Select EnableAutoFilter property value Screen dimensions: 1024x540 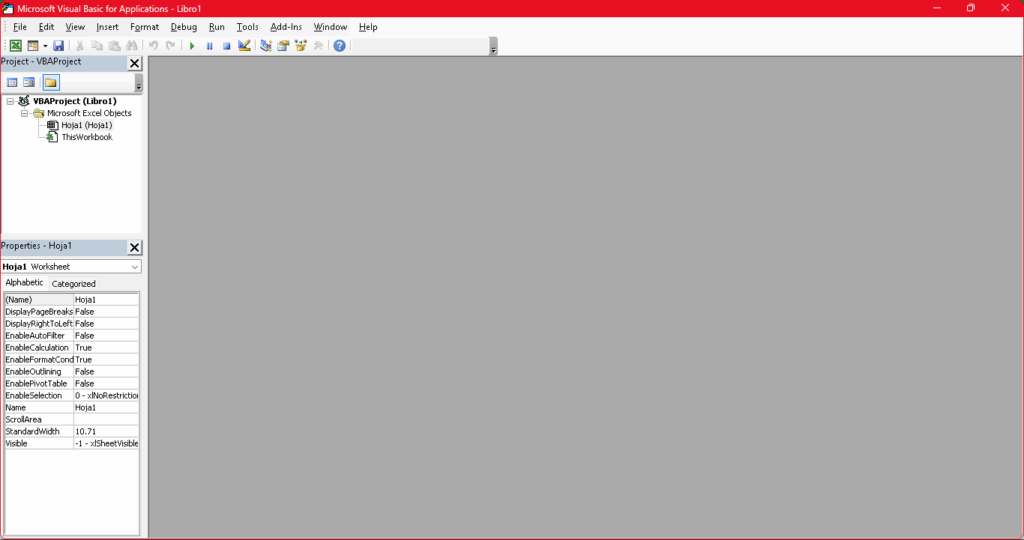[x=106, y=336]
